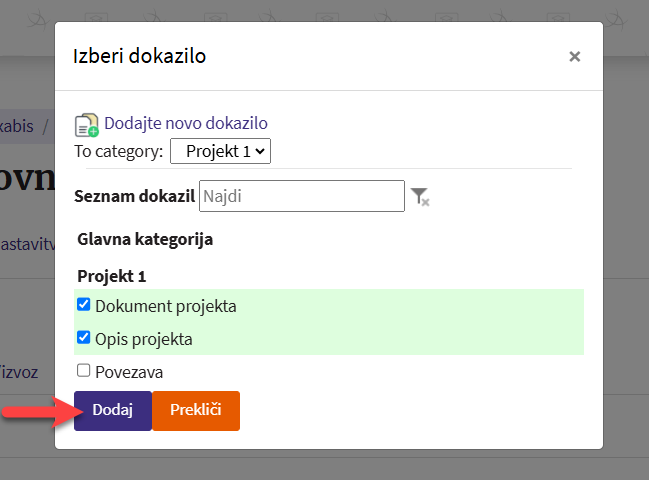Focus the Najdi search field
This screenshot has height=480, width=649.
(x=302, y=197)
